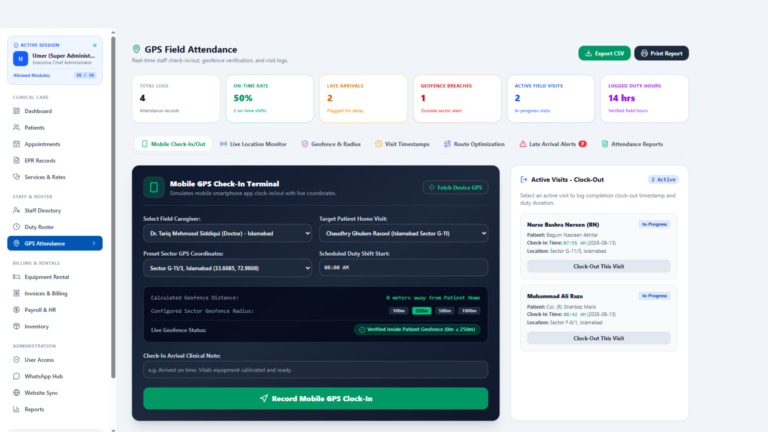Click the On-Time Rate stat card
Viewport: 768px width, 432px height.
click(x=269, y=98)
